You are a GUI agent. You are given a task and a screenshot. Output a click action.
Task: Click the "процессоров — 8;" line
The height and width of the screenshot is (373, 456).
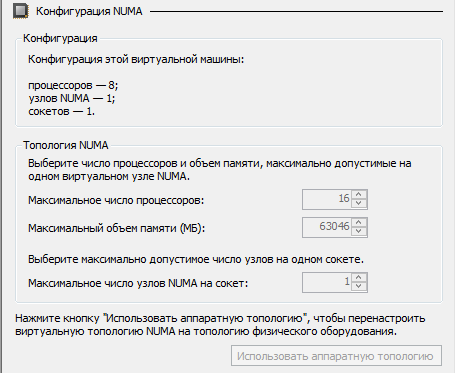pyautogui.click(x=73, y=86)
